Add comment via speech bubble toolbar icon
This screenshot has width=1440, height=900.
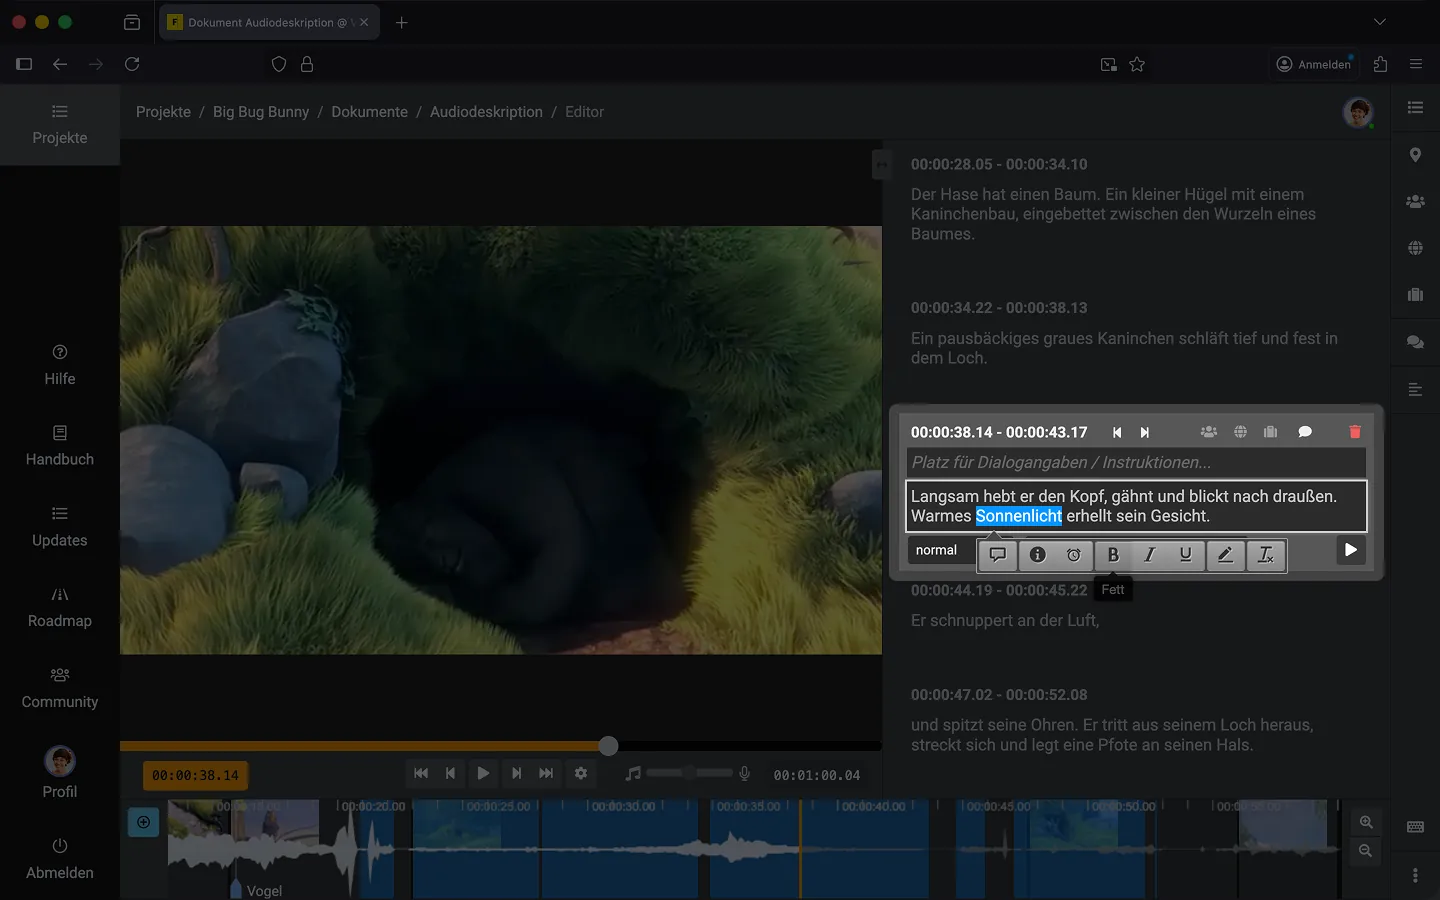click(x=997, y=555)
